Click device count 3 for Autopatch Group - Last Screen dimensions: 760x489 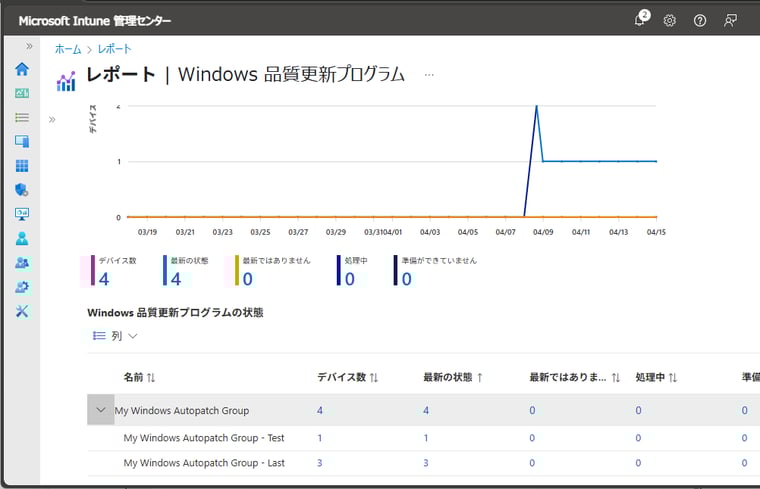[320, 463]
